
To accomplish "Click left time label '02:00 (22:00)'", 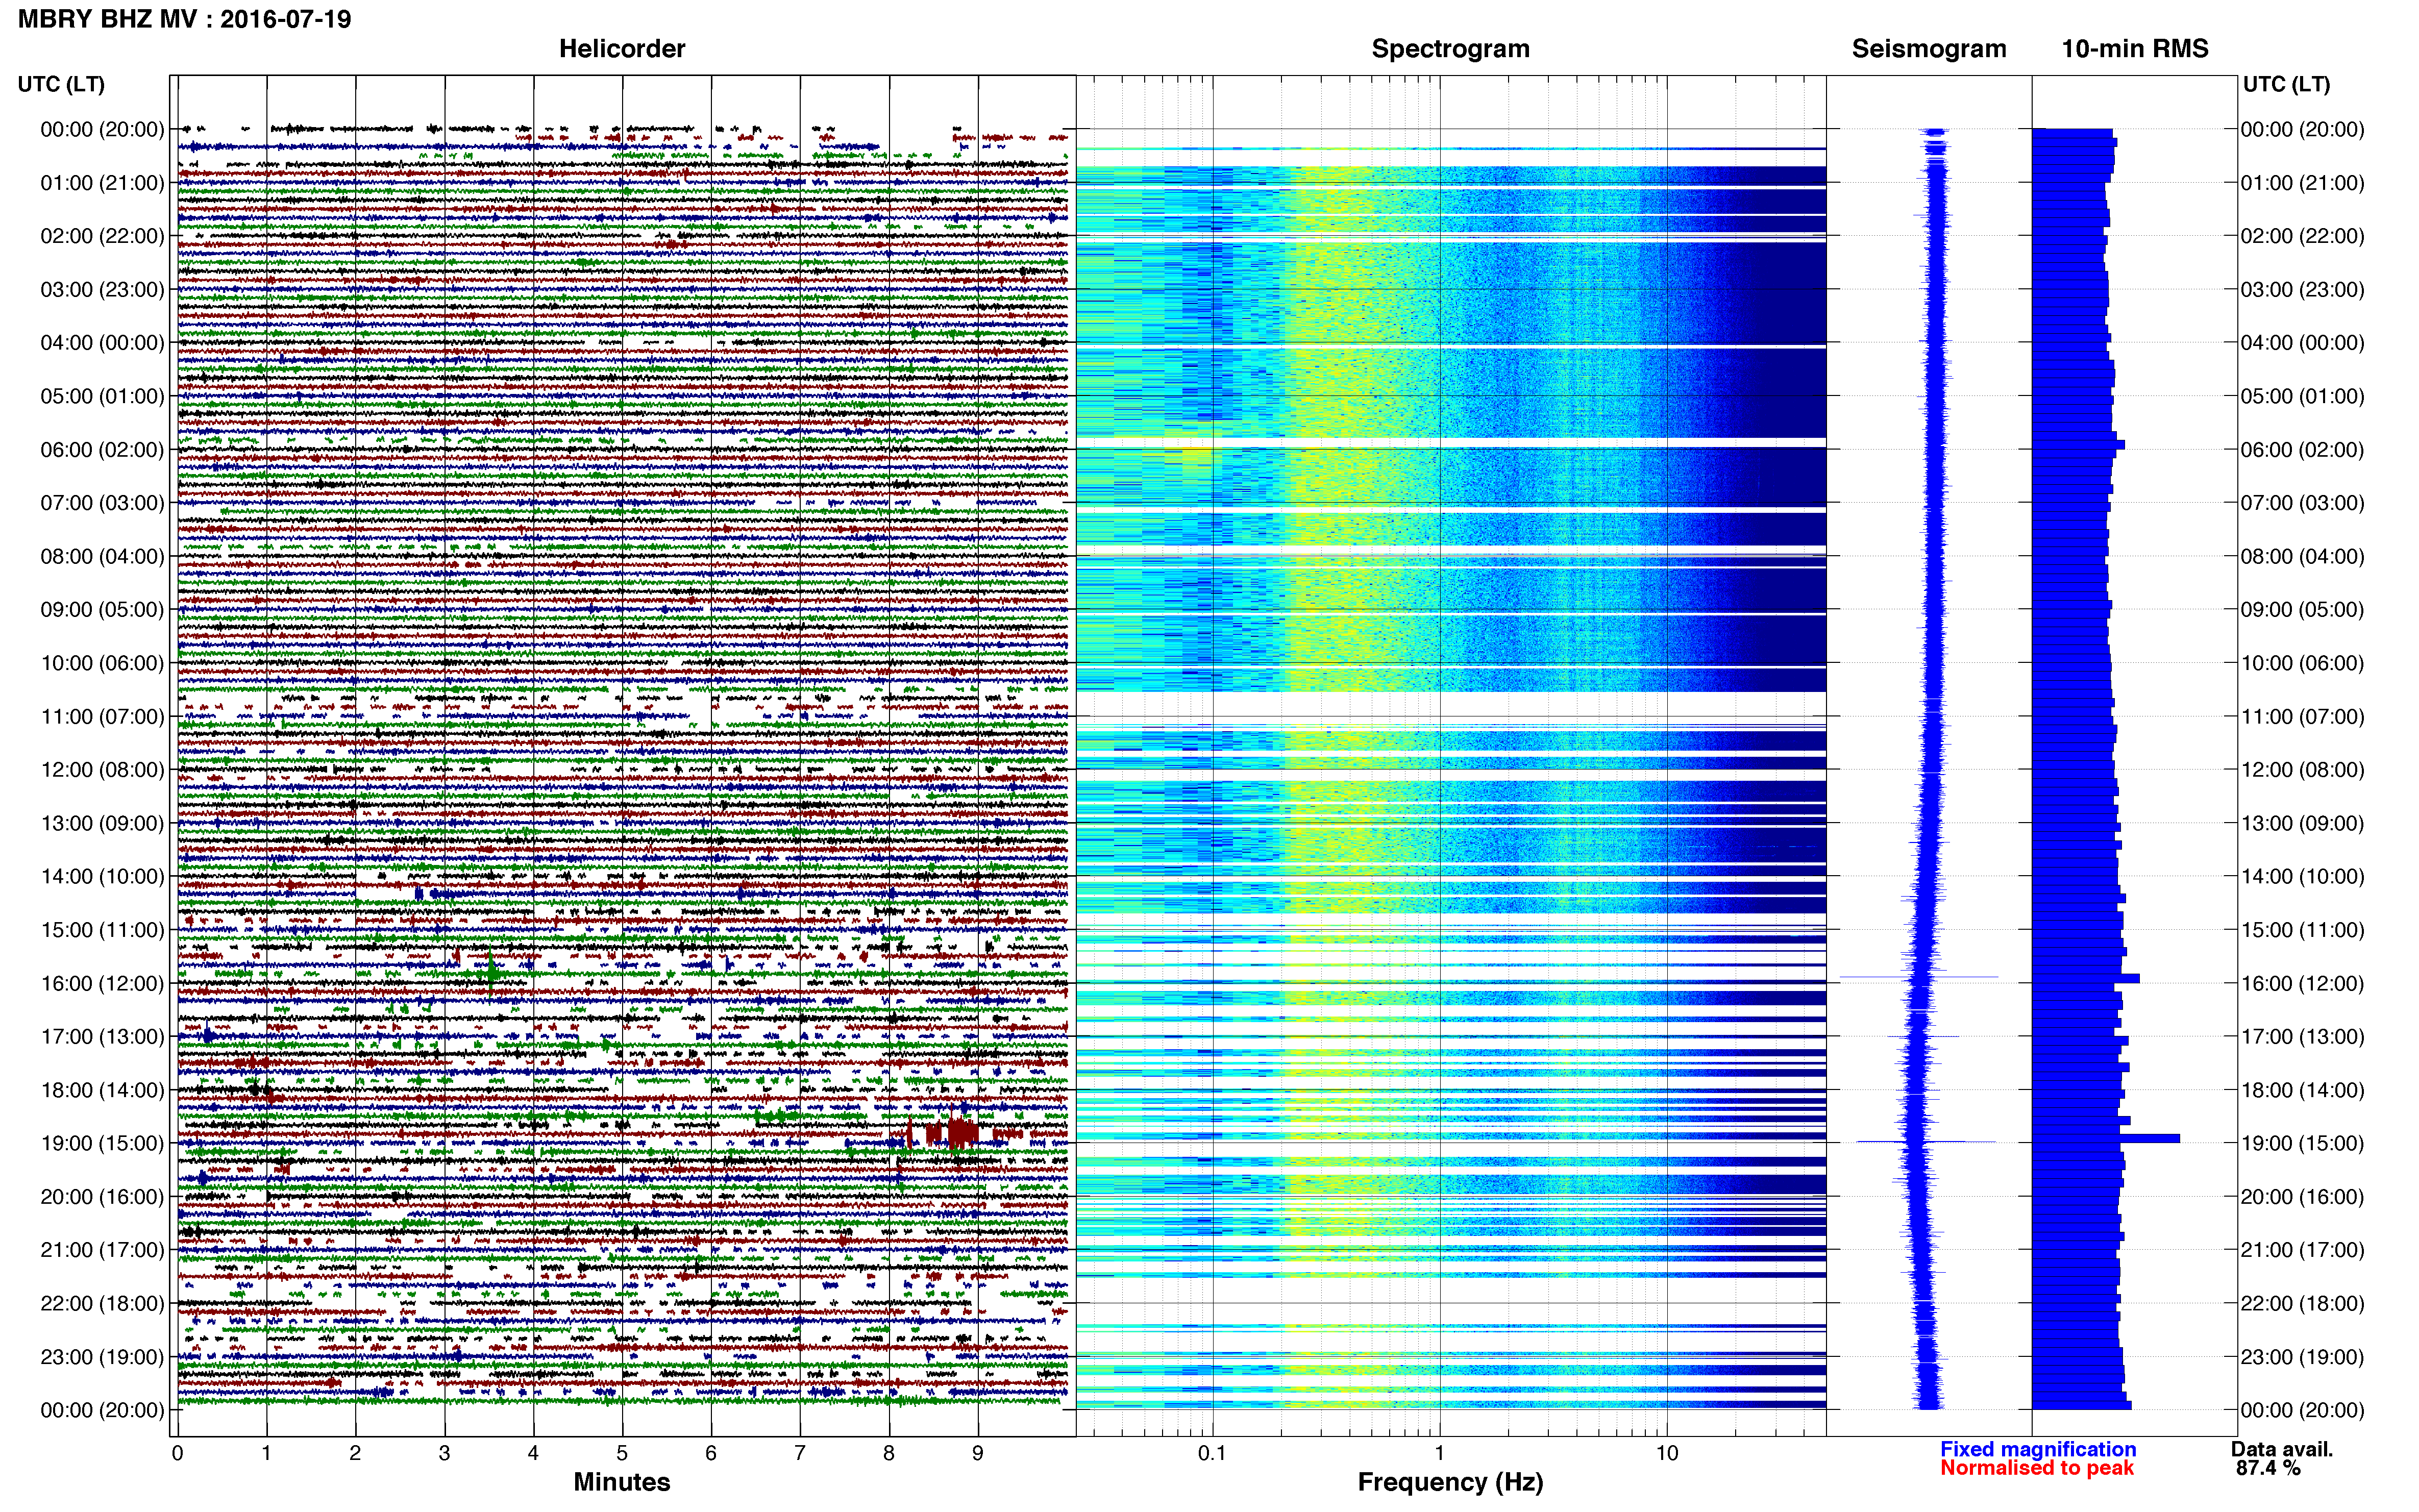I will tap(102, 236).
